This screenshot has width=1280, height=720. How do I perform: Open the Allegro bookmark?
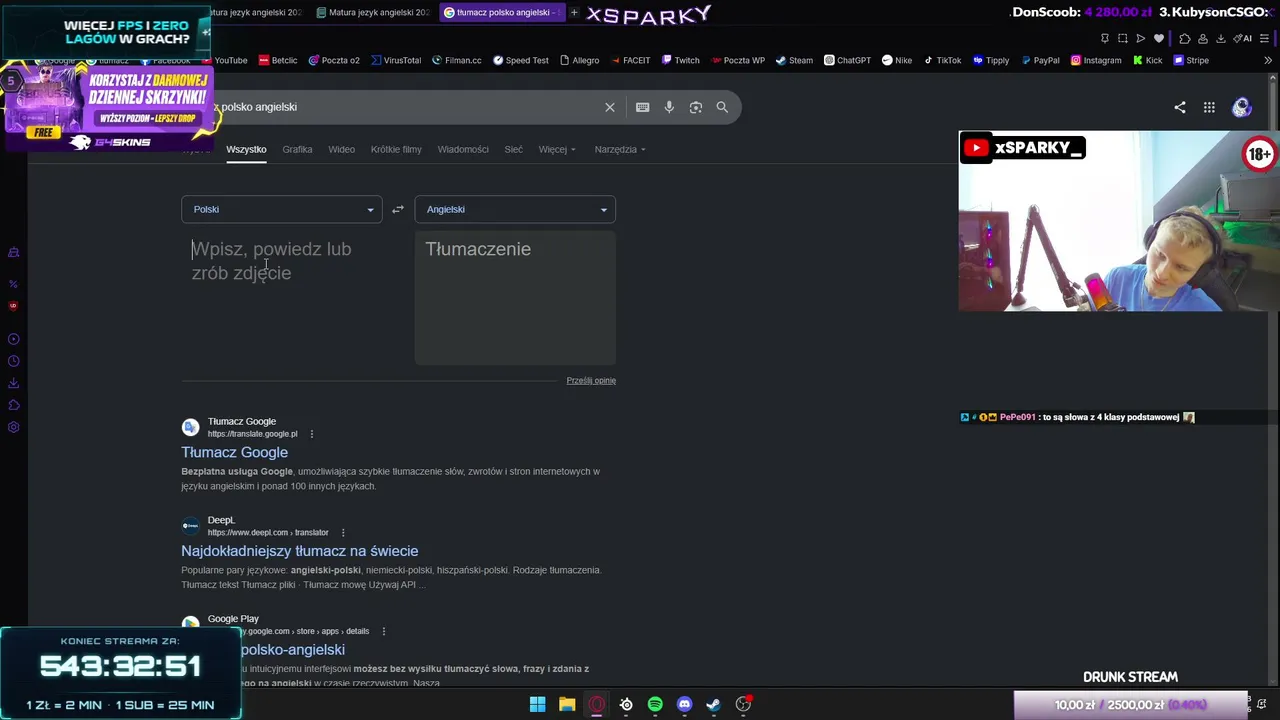click(x=579, y=60)
